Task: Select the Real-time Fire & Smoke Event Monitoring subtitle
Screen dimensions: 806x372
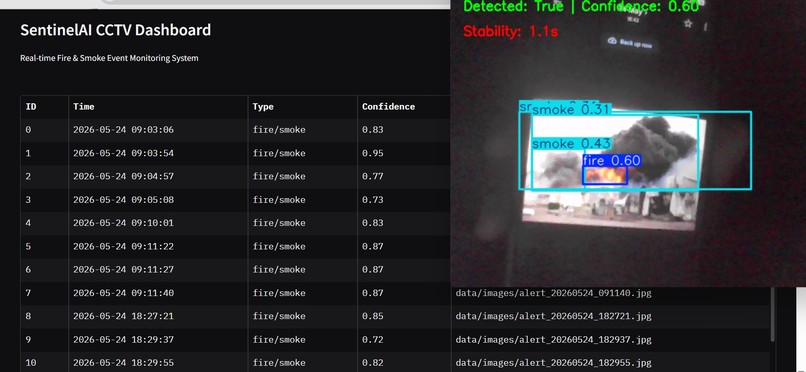Action: click(109, 58)
